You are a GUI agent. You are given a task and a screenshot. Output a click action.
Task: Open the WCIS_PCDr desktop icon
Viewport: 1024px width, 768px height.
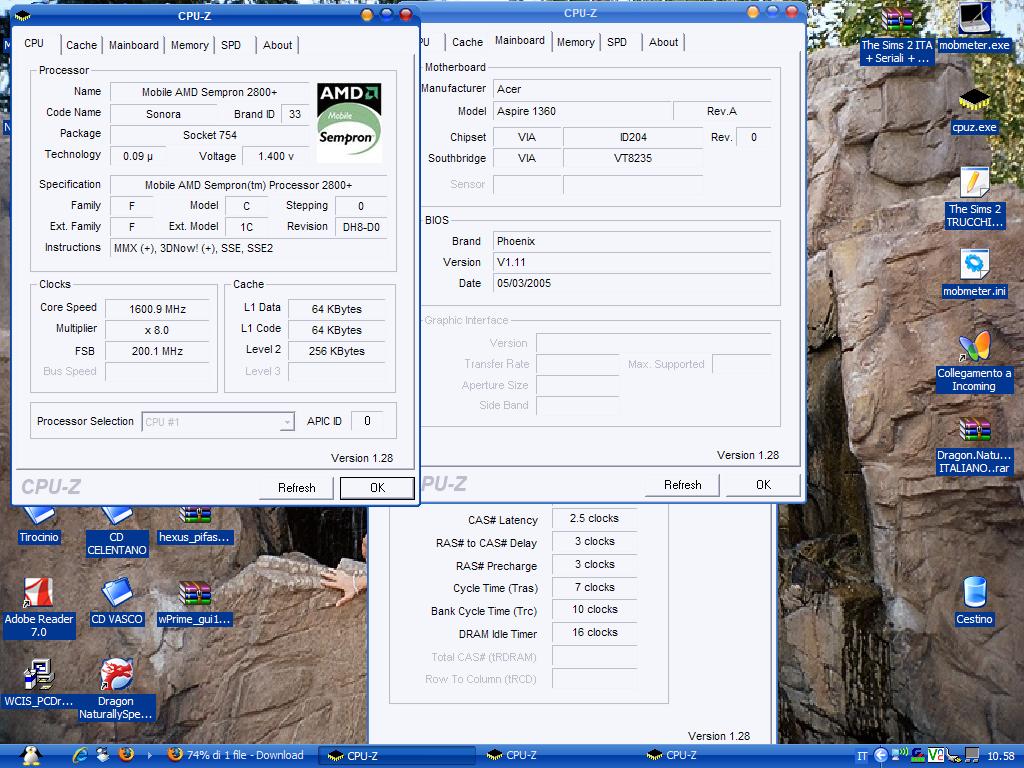coord(39,683)
